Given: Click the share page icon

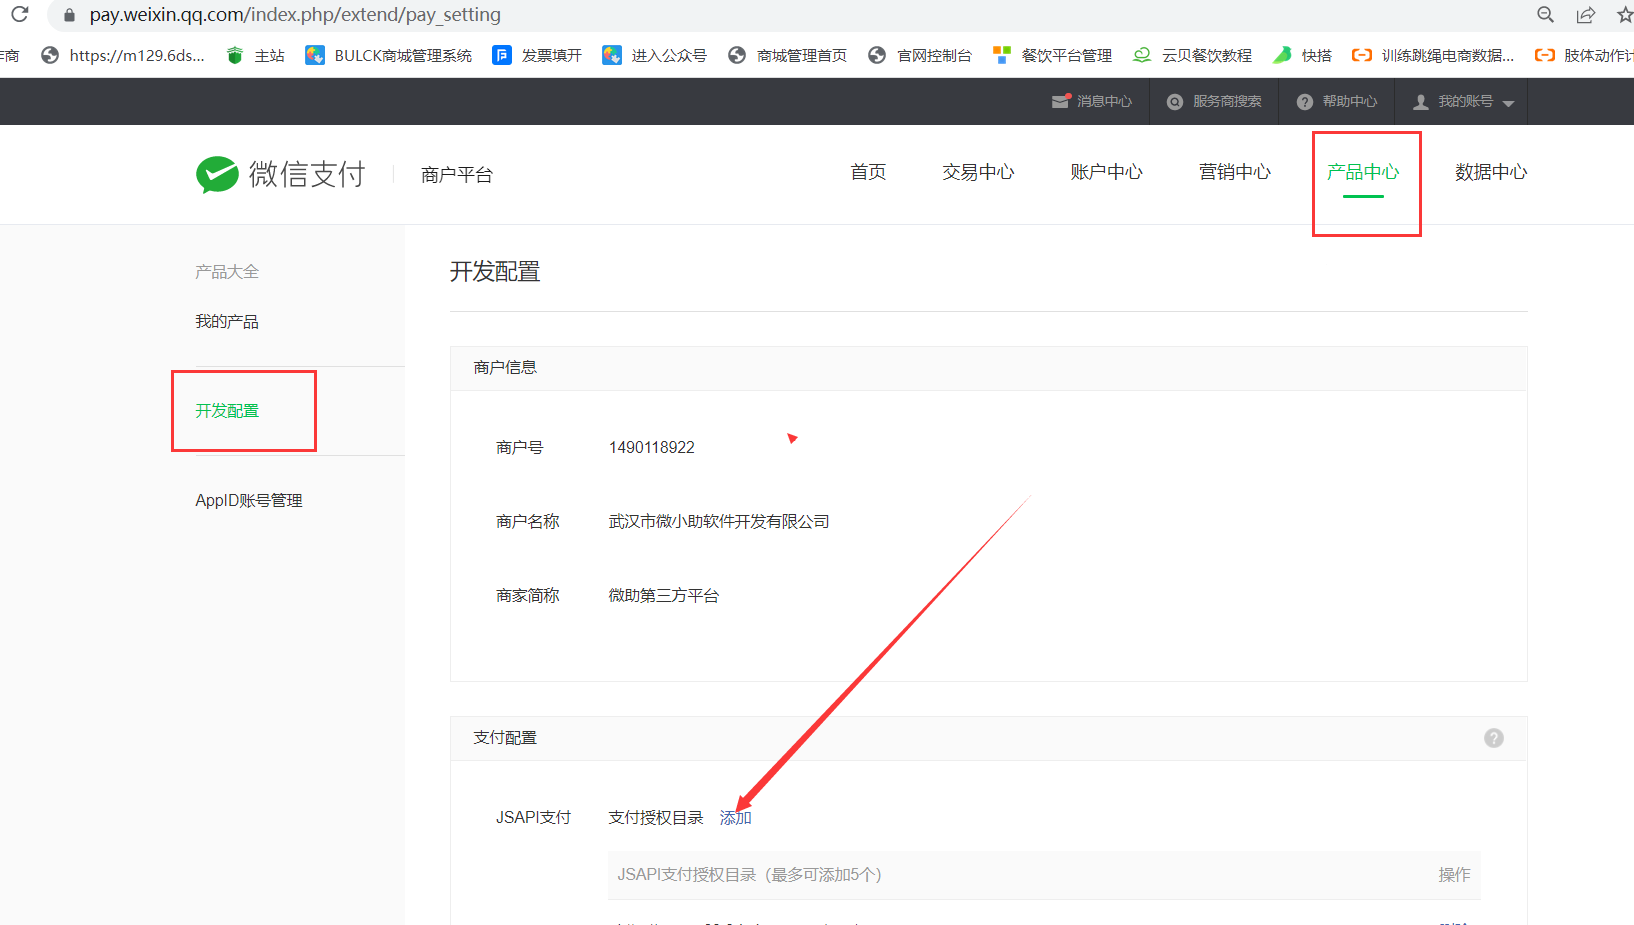Looking at the screenshot, I should coord(1586,14).
